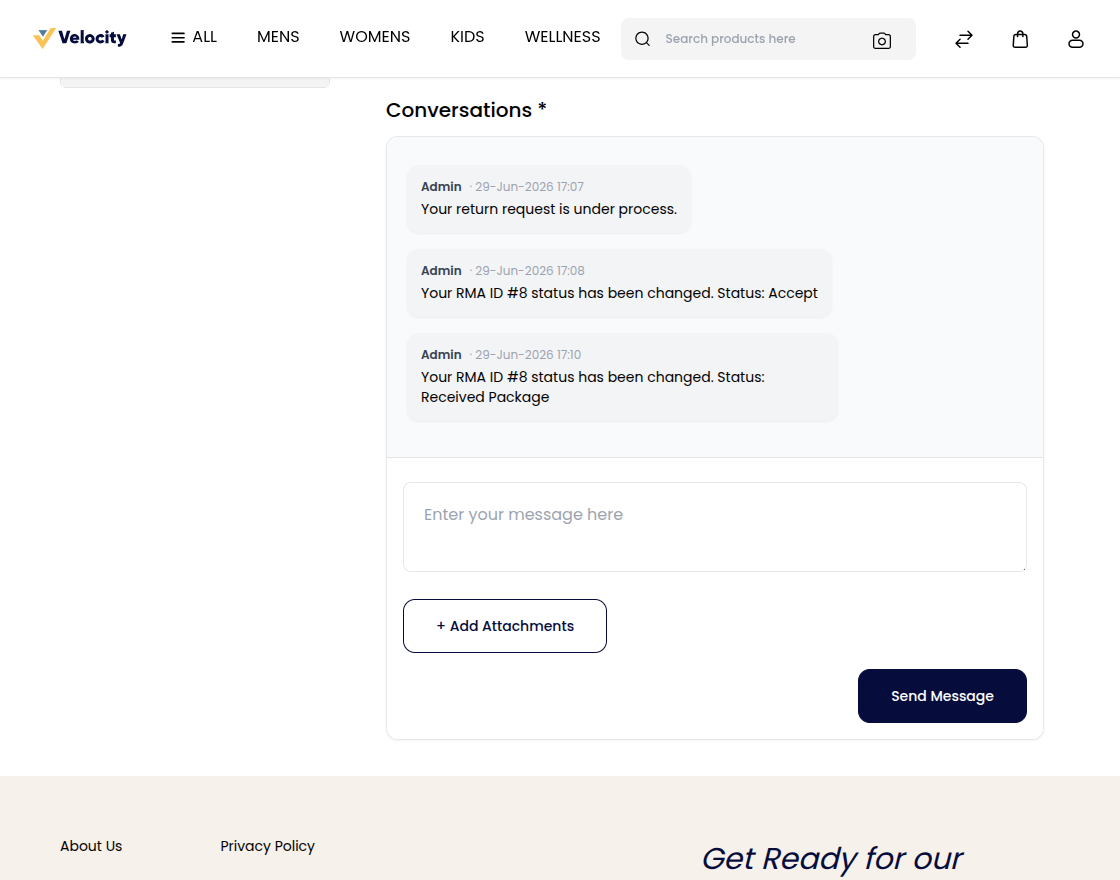This screenshot has height=880, width=1120.
Task: Click the 29-Jun-2026 17:10 timestamp
Action: (528, 355)
